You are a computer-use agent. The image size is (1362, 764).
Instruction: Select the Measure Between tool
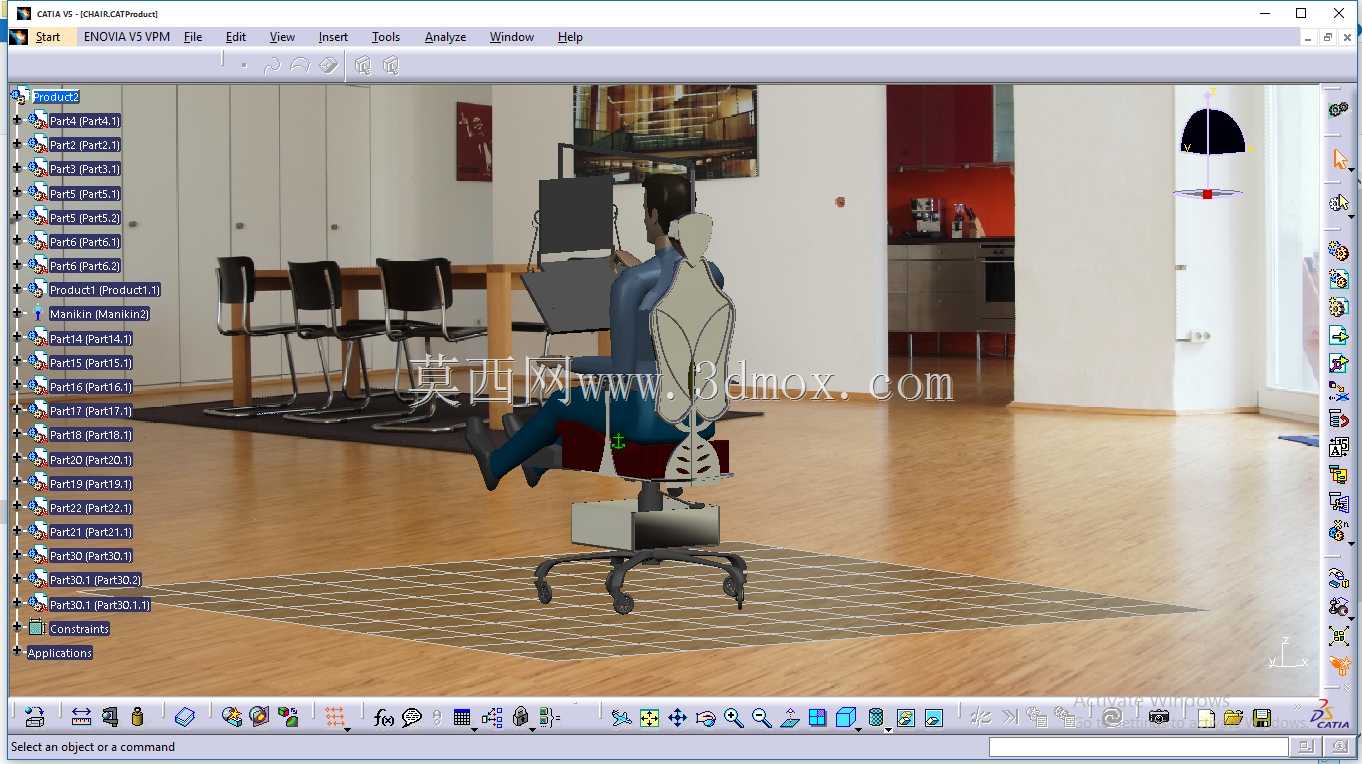coord(82,717)
